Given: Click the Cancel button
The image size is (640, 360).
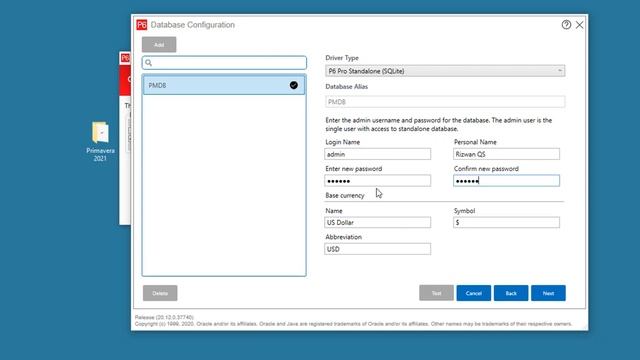Looking at the screenshot, I should pos(473,293).
